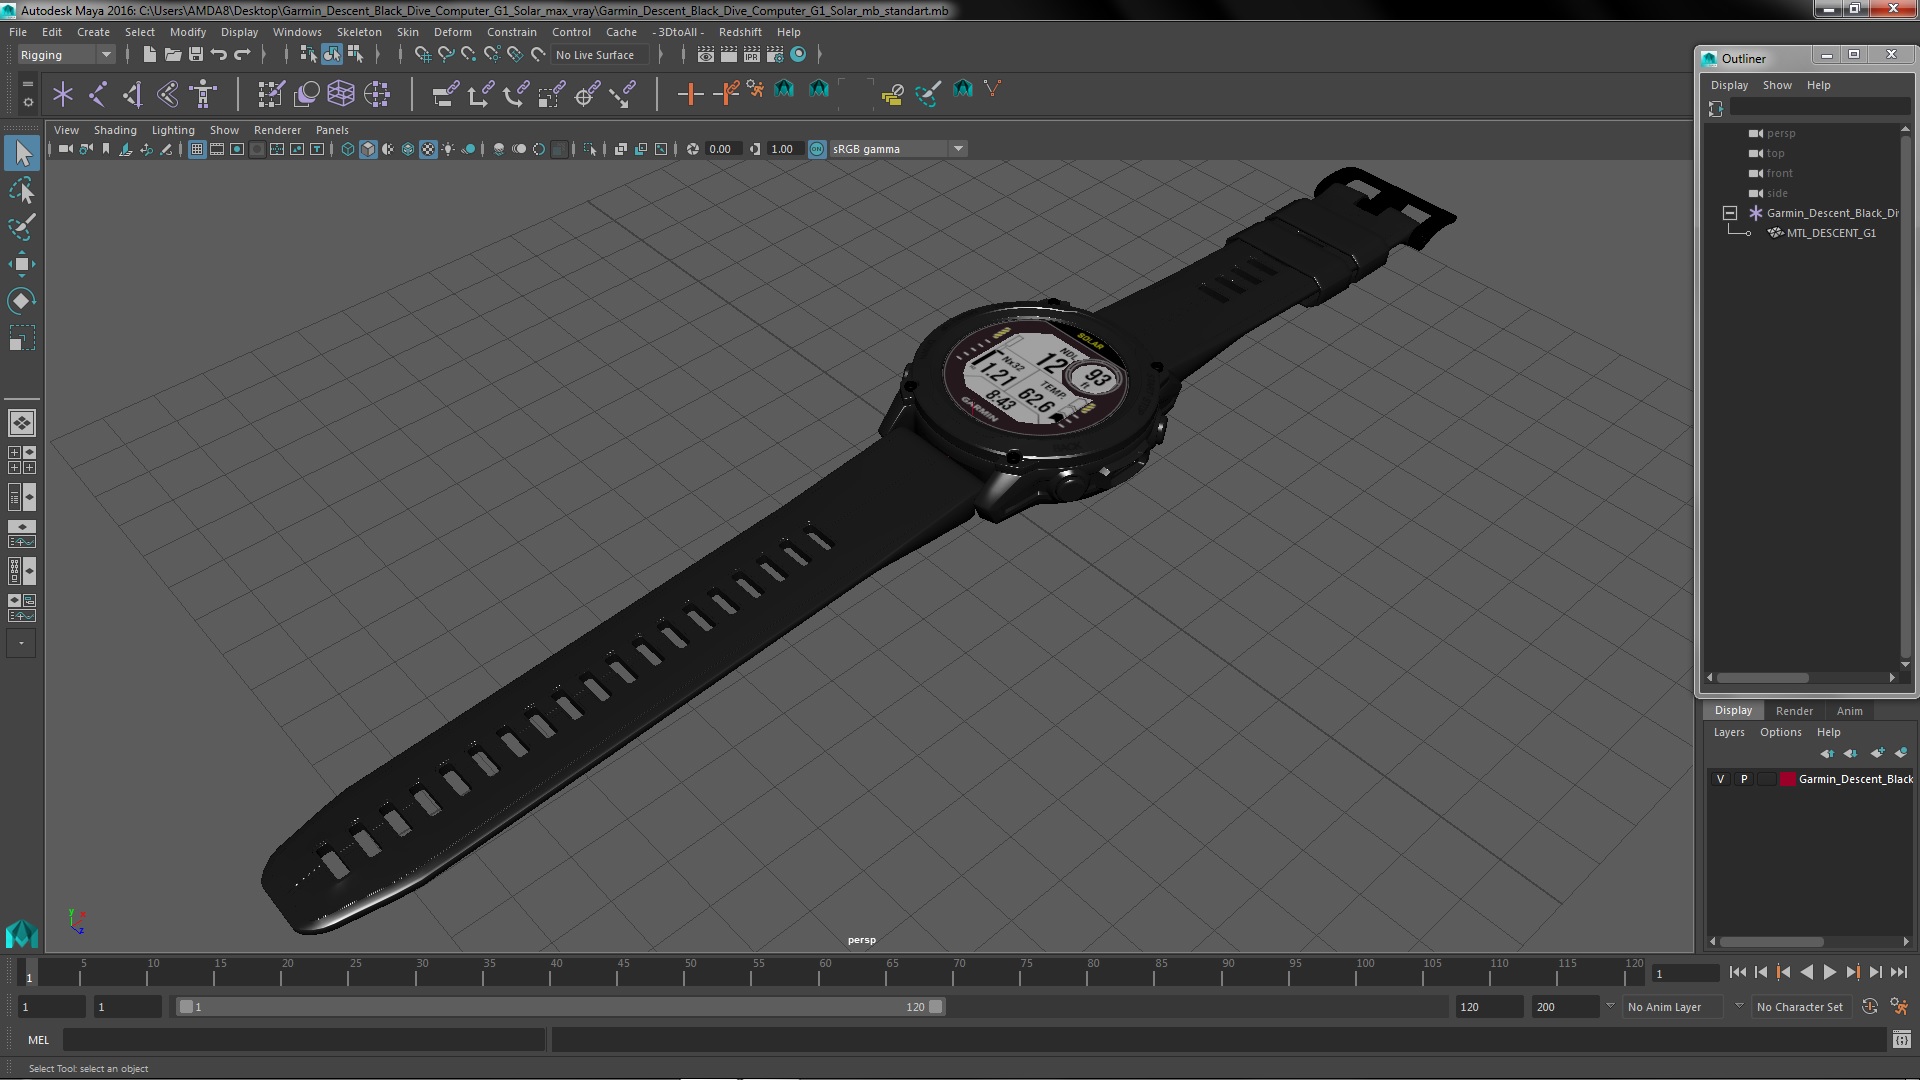
Task: Toggle P playback for Garmin_Descent_Black layer
Action: tap(1744, 779)
